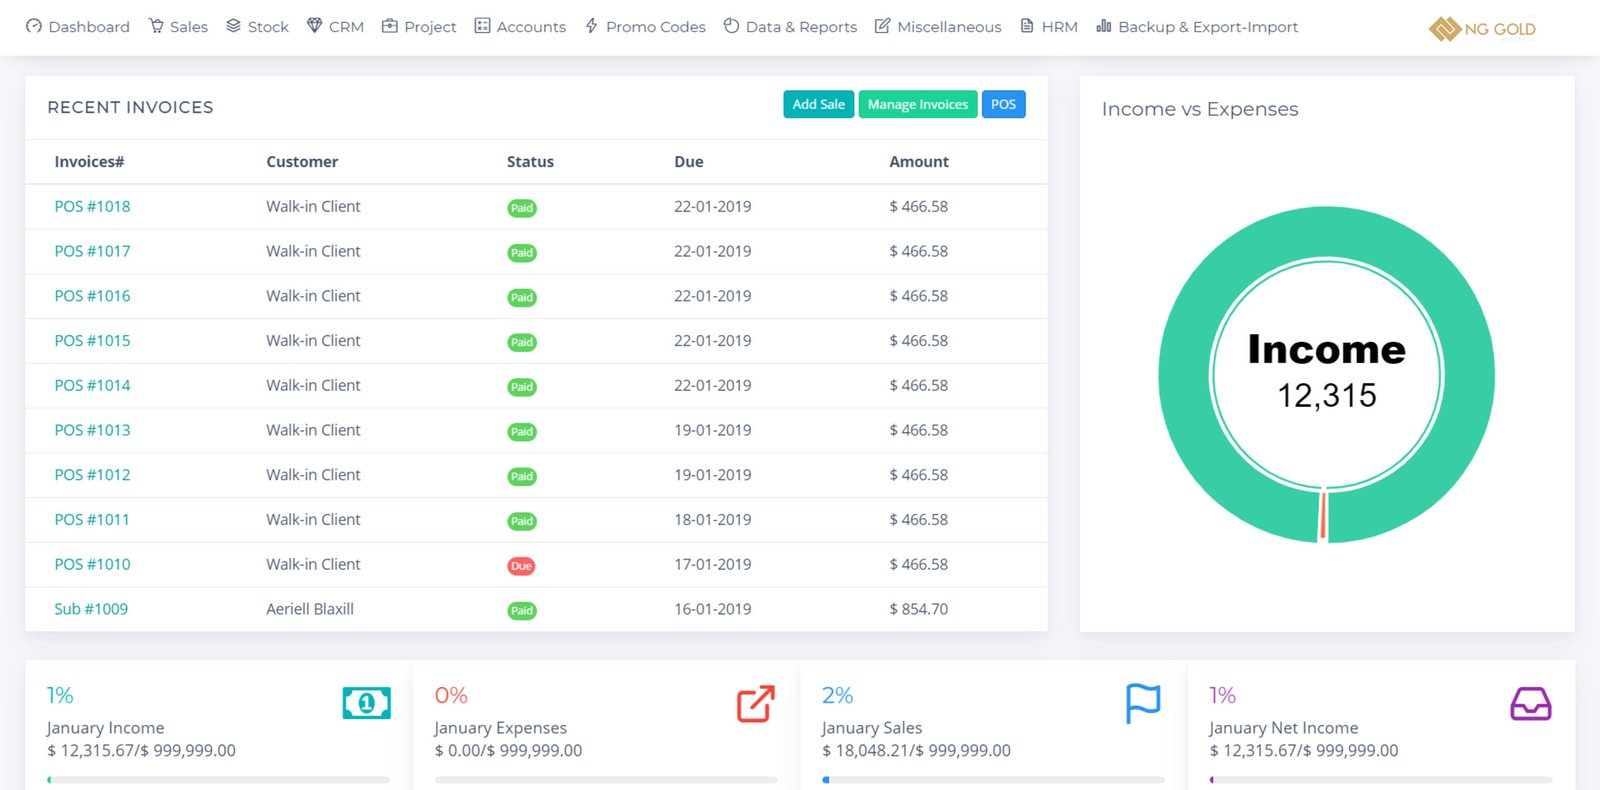
Task: Click the Manage Invoices button
Action: [917, 105]
